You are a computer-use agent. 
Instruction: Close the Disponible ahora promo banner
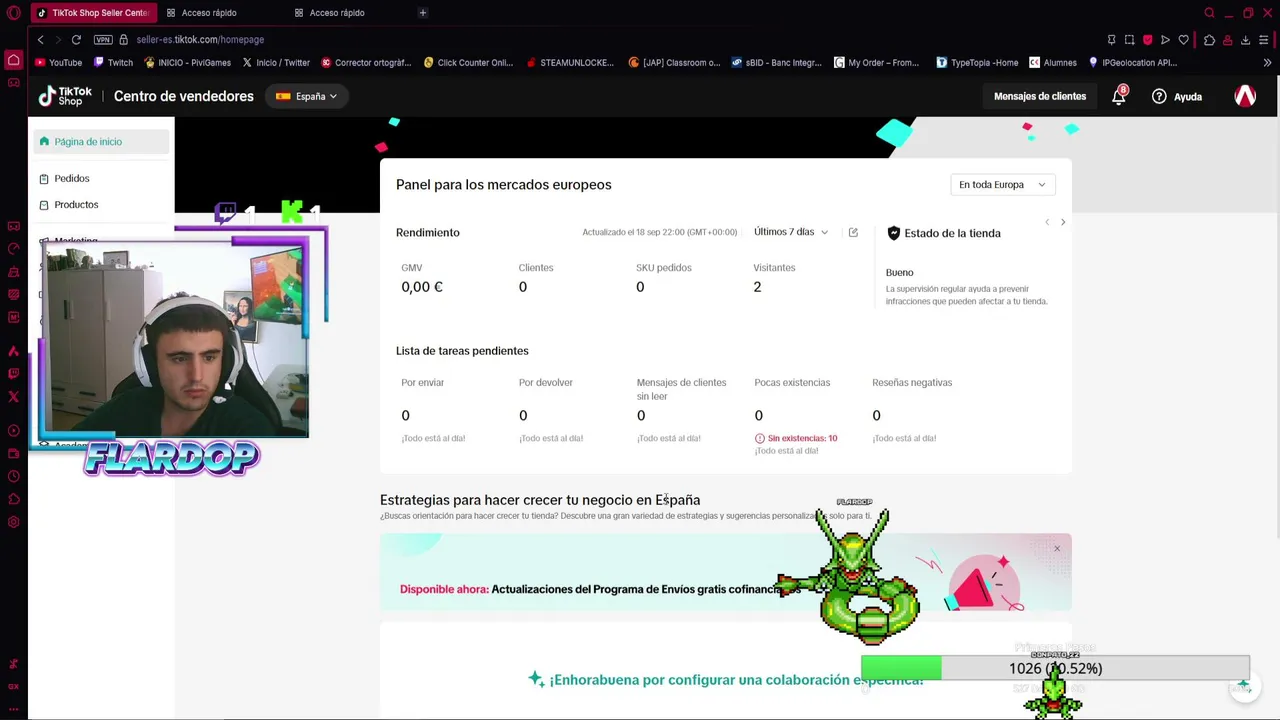click(x=1057, y=548)
